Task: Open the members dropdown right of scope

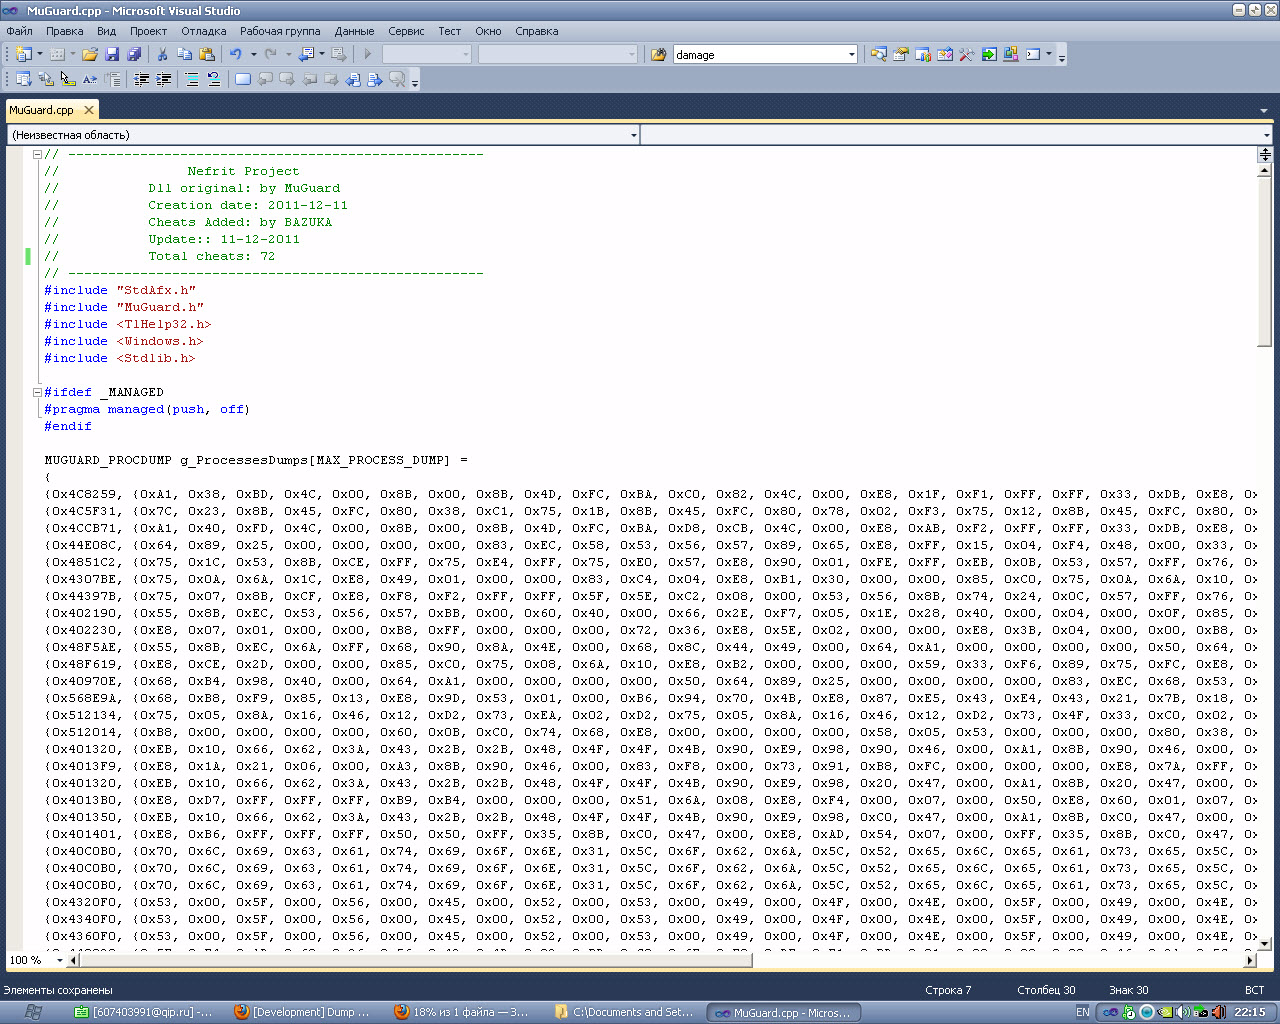Action: 1266,135
